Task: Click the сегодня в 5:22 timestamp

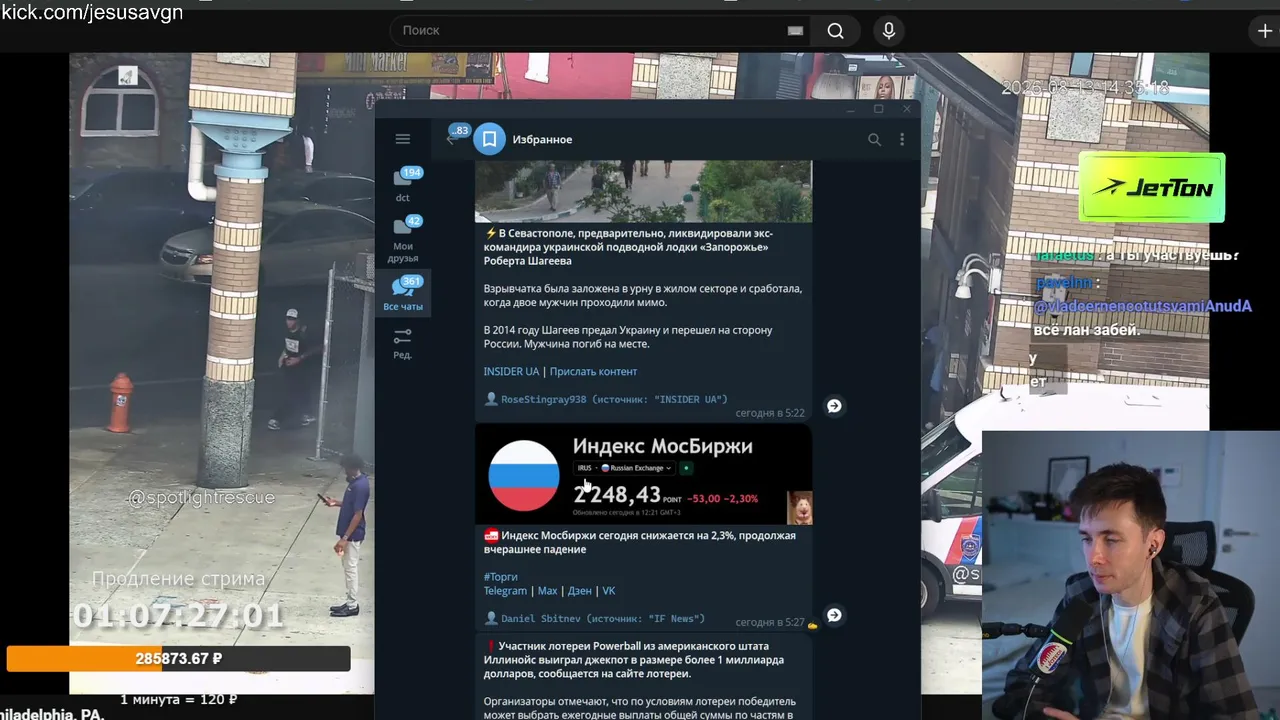Action: [770, 413]
